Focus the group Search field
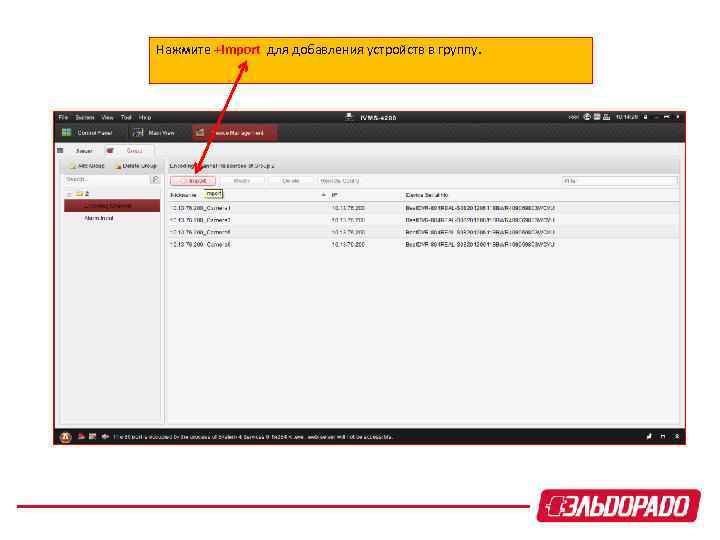 (x=107, y=179)
